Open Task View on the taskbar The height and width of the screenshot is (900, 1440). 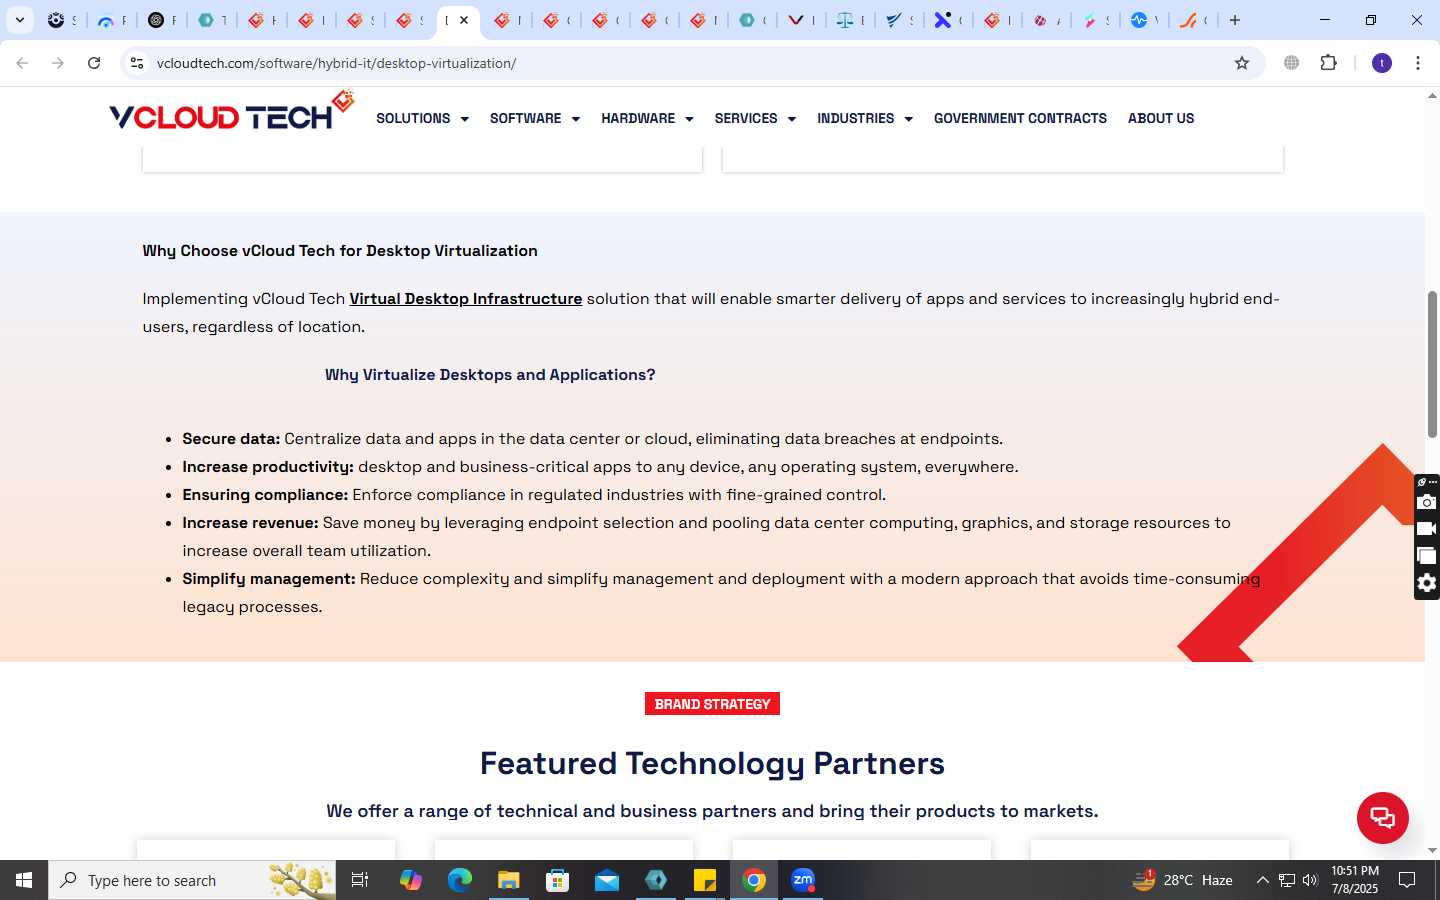360,880
